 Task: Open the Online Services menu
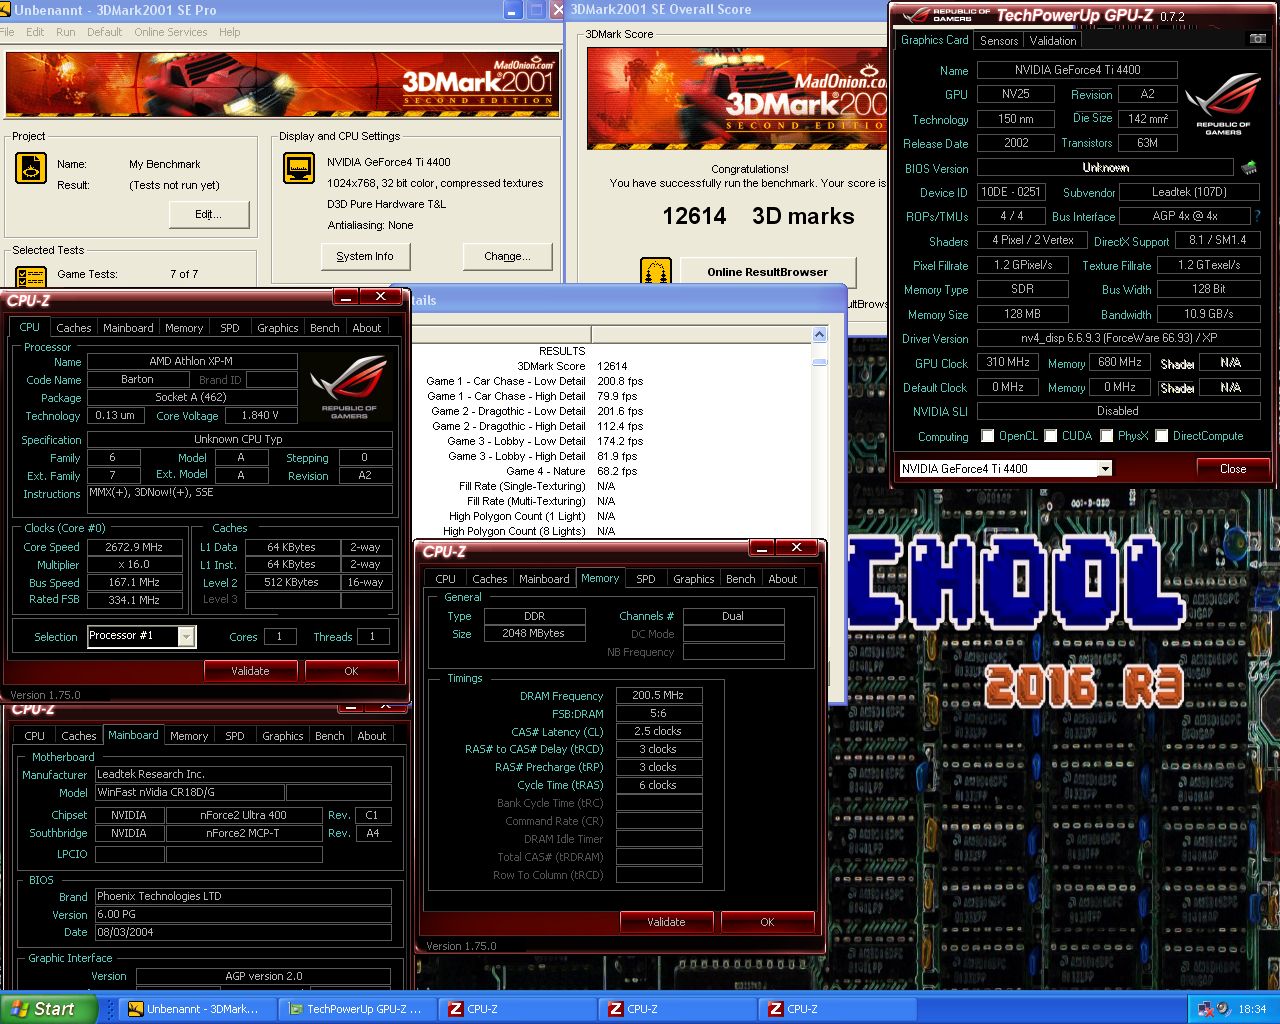(171, 32)
